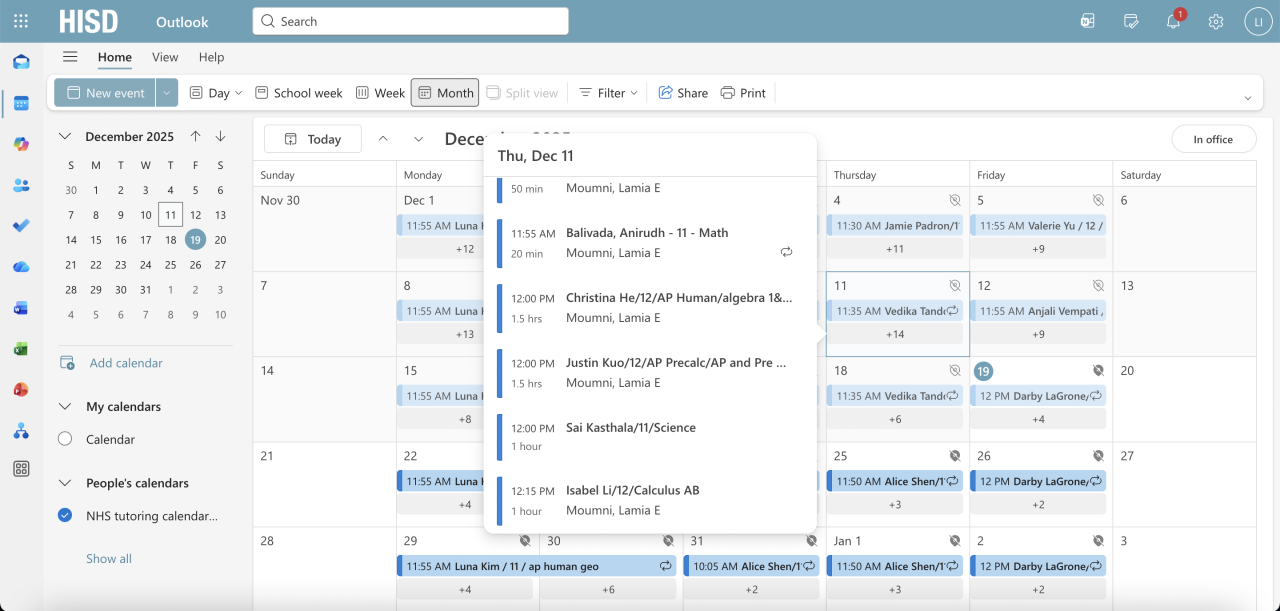The height and width of the screenshot is (611, 1280).
Task: Switch to Day view
Action: point(210,93)
